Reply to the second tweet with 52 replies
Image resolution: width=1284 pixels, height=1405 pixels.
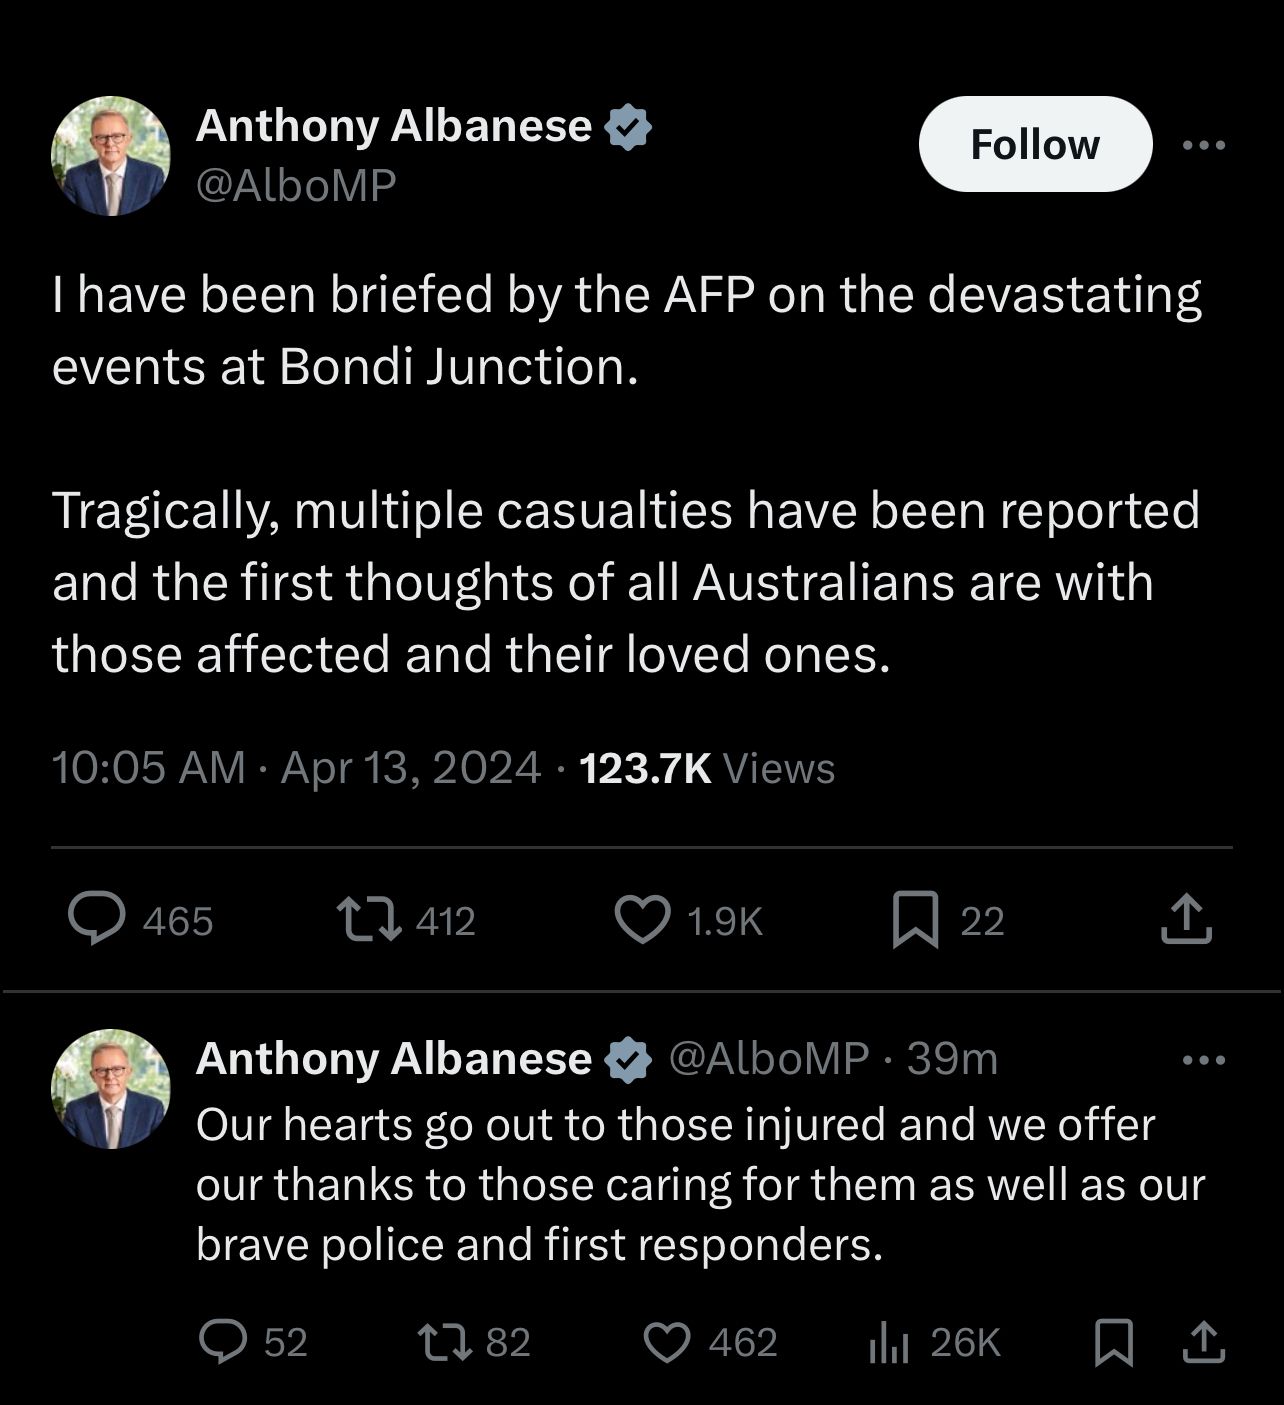click(x=223, y=1342)
